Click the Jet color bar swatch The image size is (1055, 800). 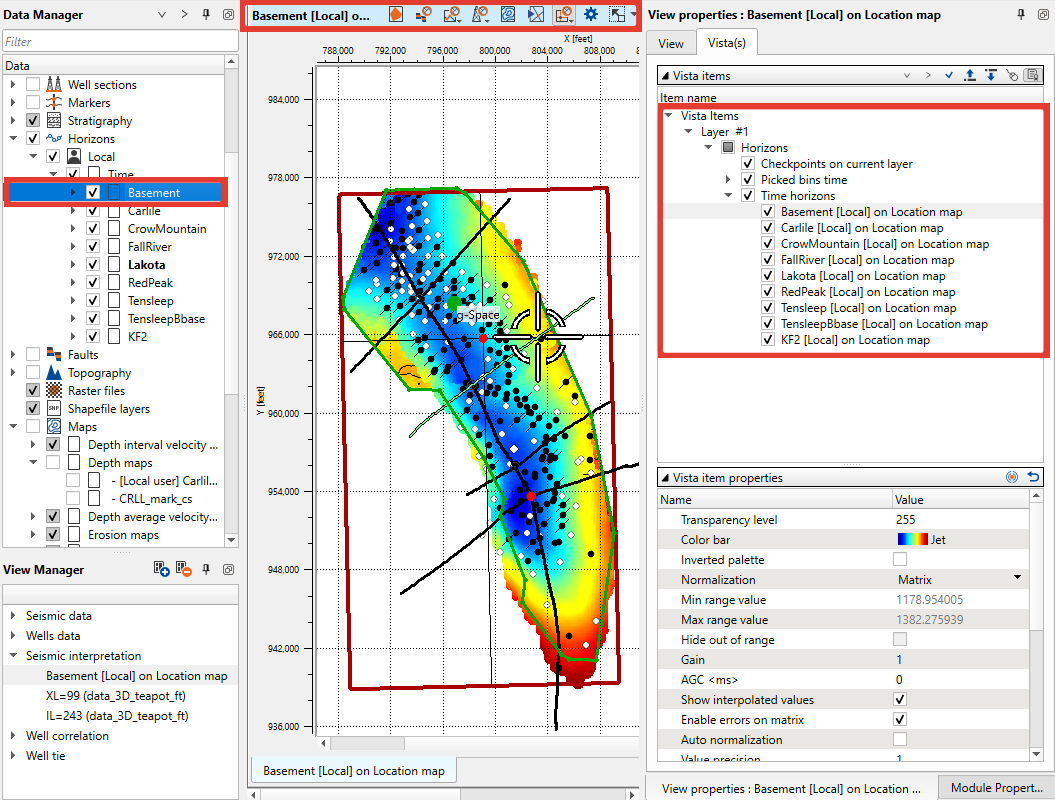tap(912, 540)
